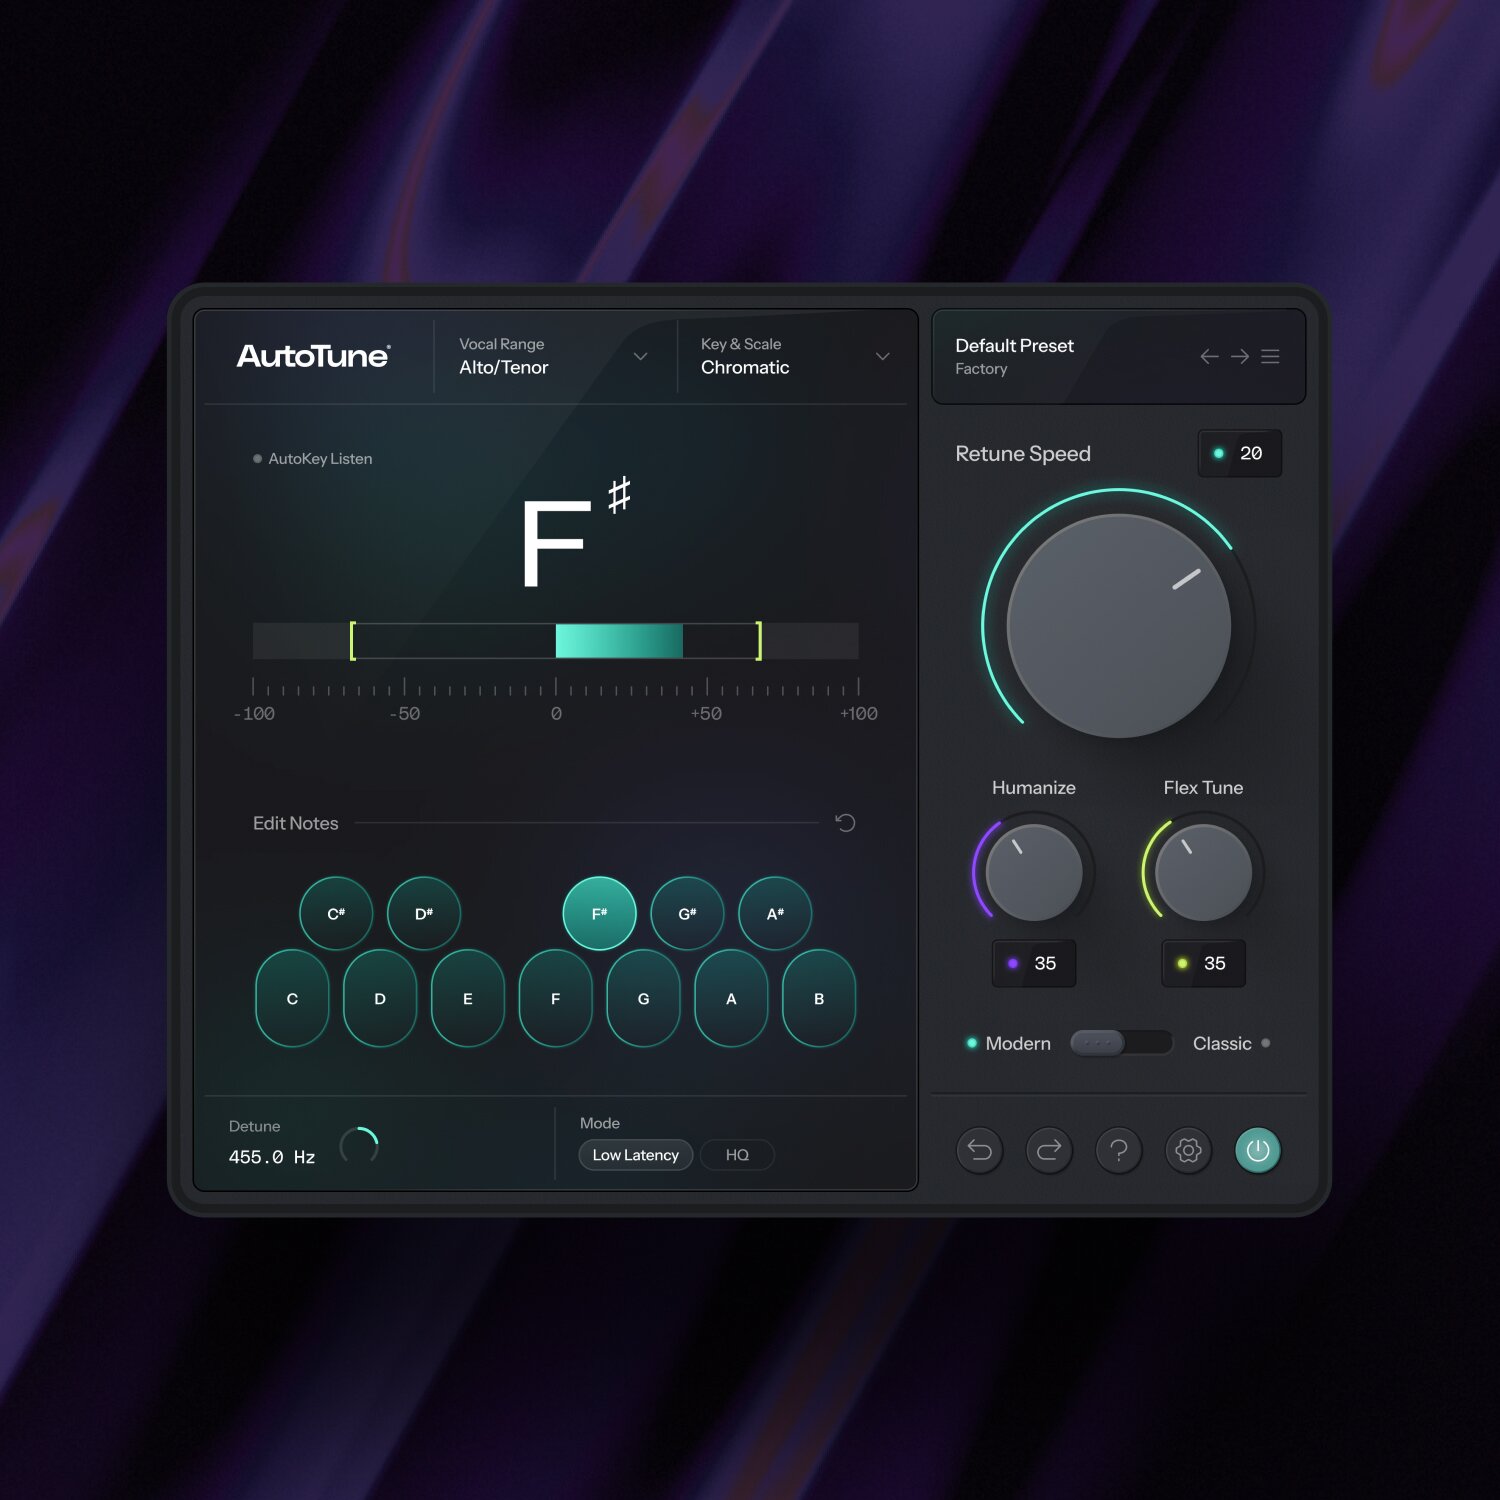
Task: Toggle the B note key
Action: (x=819, y=998)
